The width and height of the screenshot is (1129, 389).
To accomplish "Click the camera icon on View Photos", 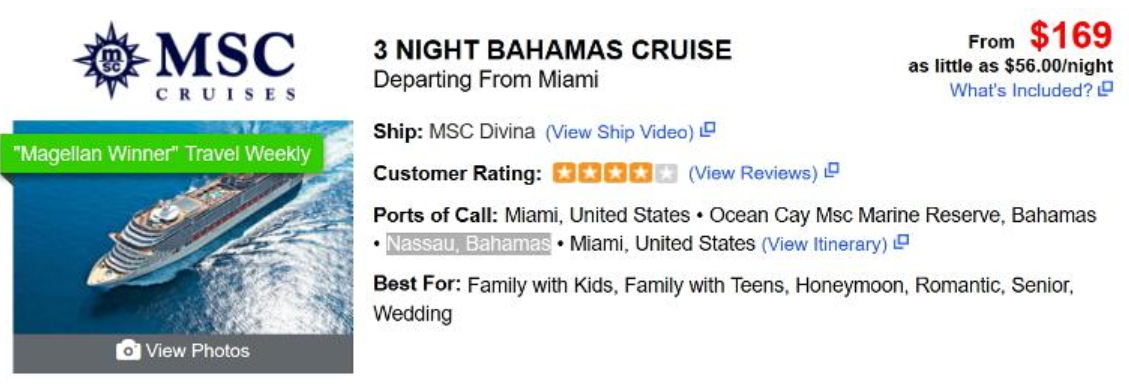I will coord(127,351).
